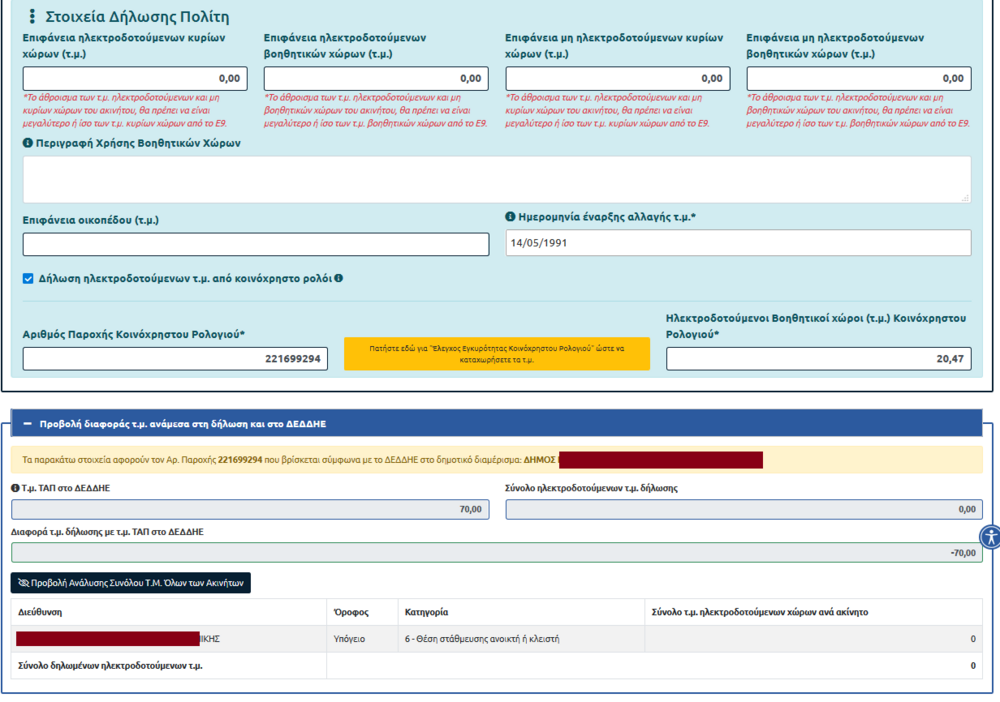The width and height of the screenshot is (1000, 702).
Task: Click the Επιφάνεια ηλεκτροδοτούμενων κυρίων χώρων field
Action: click(135, 79)
